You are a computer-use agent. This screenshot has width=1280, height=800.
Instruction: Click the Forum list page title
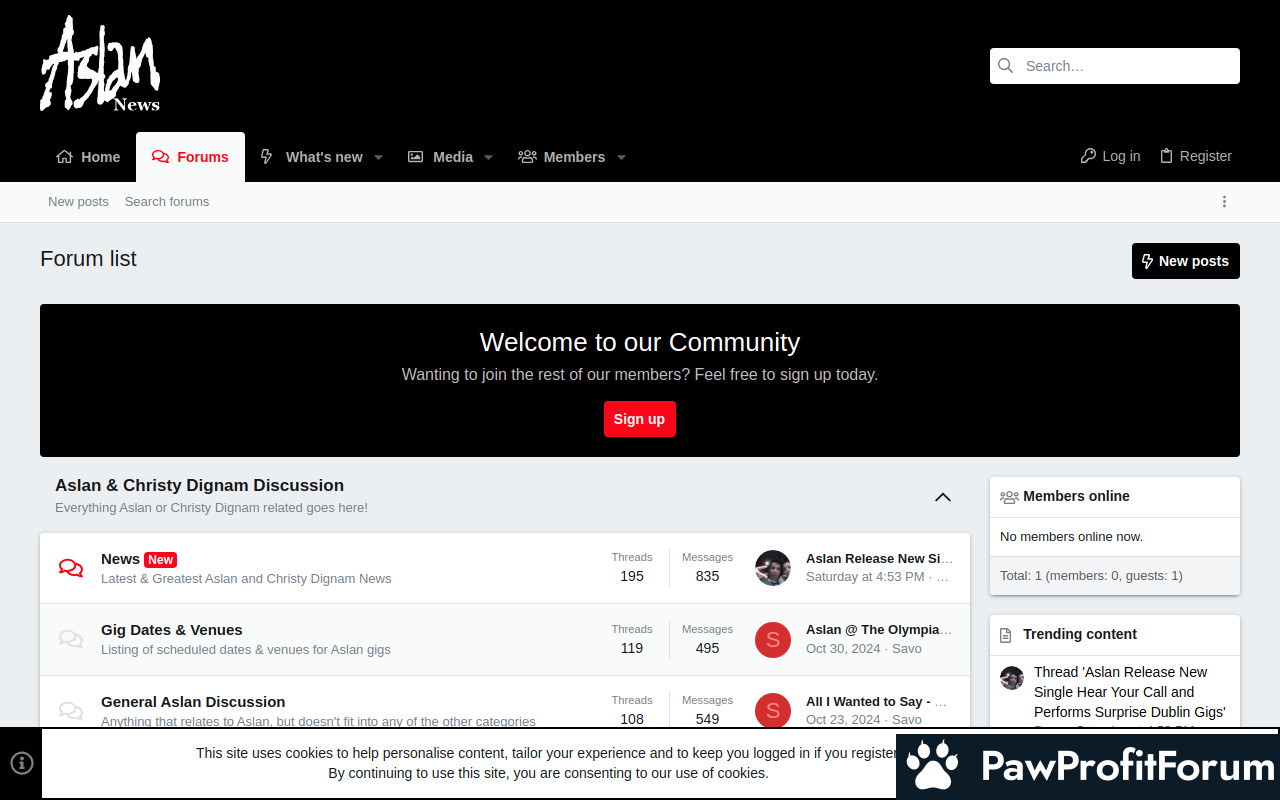(x=88, y=259)
